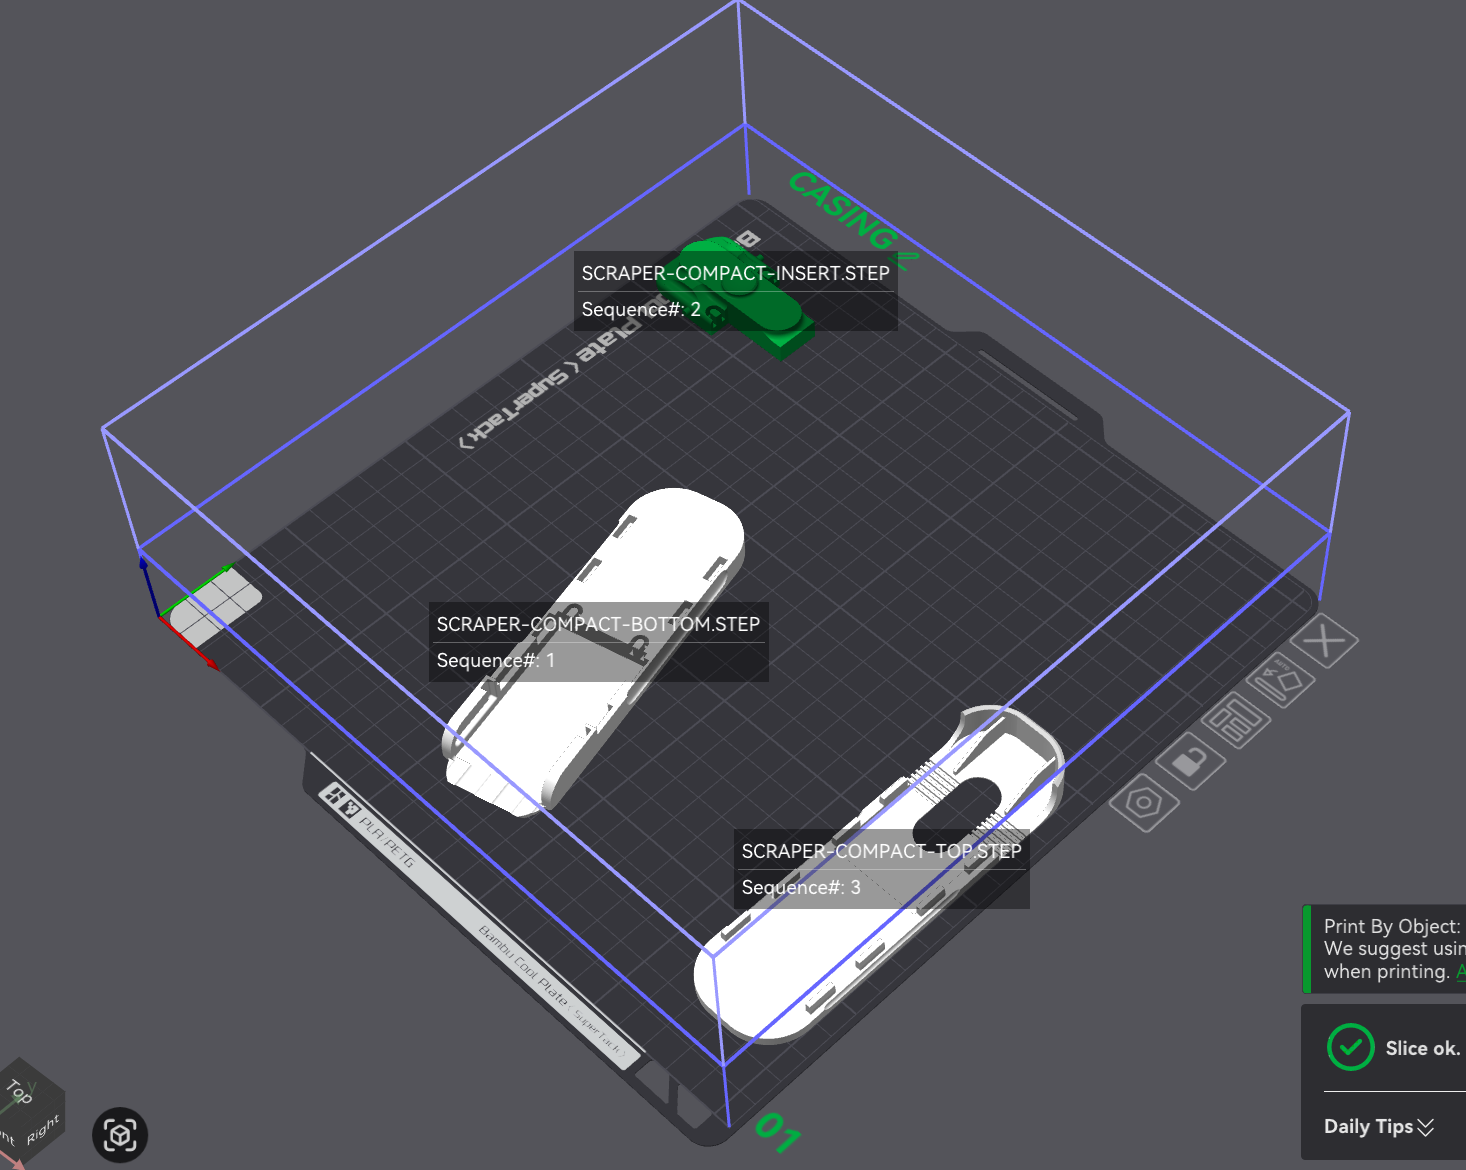1466x1170 pixels.
Task: Click the remove plate X icon
Action: 1325,641
